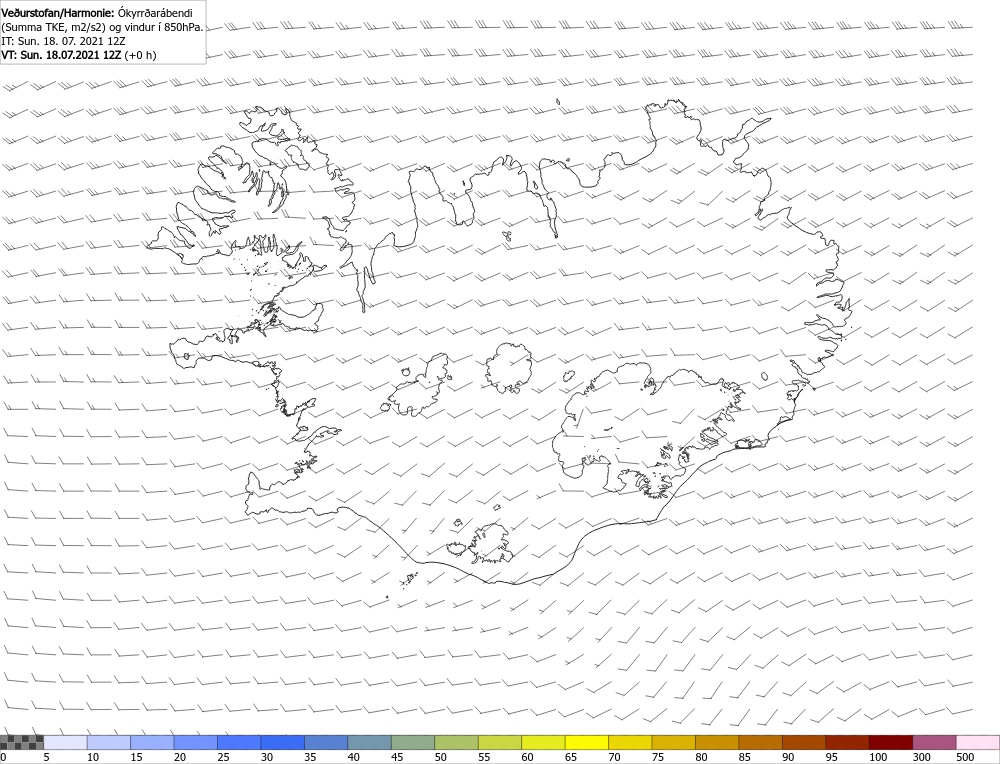
Task: Click the legend label '95'
Action: [x=832, y=757]
